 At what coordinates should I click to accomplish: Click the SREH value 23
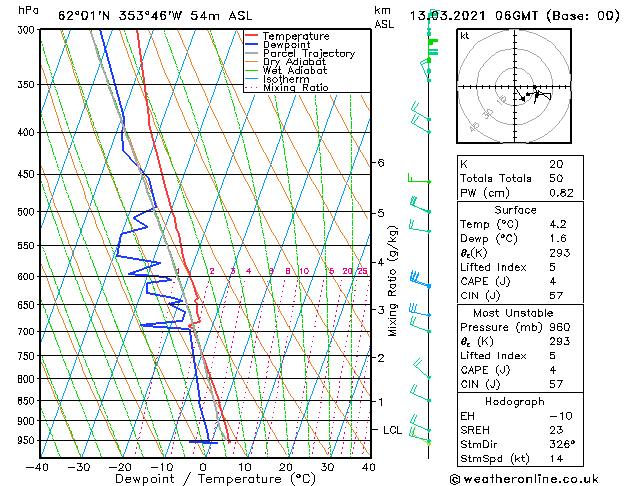556,430
